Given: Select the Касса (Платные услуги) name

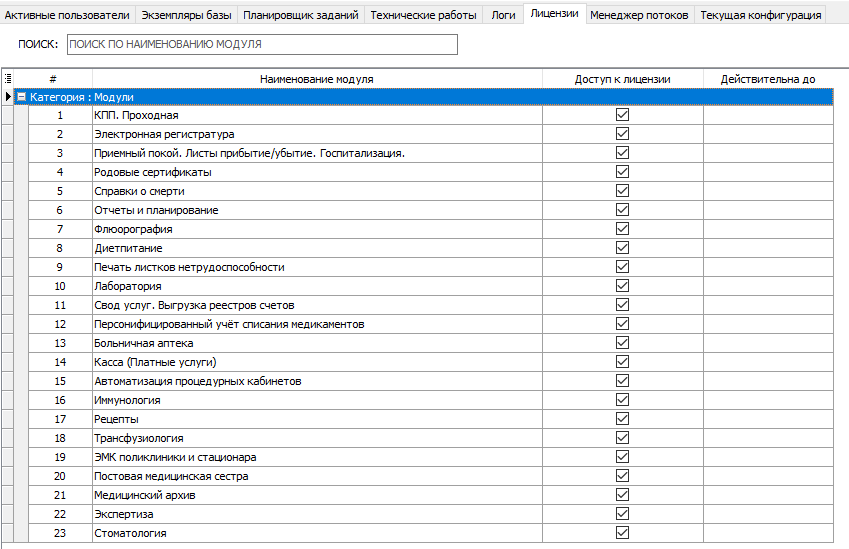Looking at the screenshot, I should (317, 362).
